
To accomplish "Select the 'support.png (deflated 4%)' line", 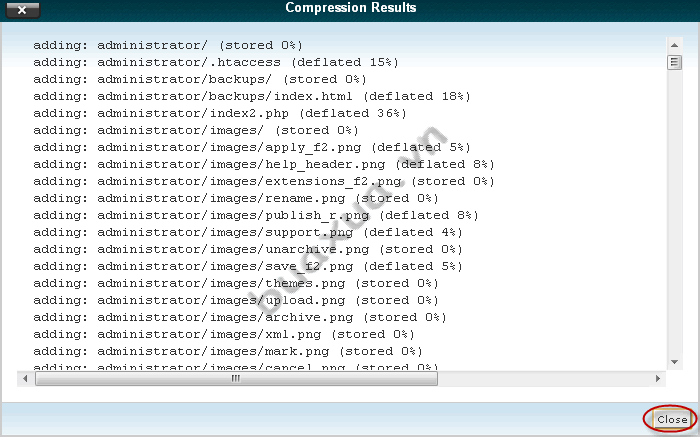I will 248,232.
